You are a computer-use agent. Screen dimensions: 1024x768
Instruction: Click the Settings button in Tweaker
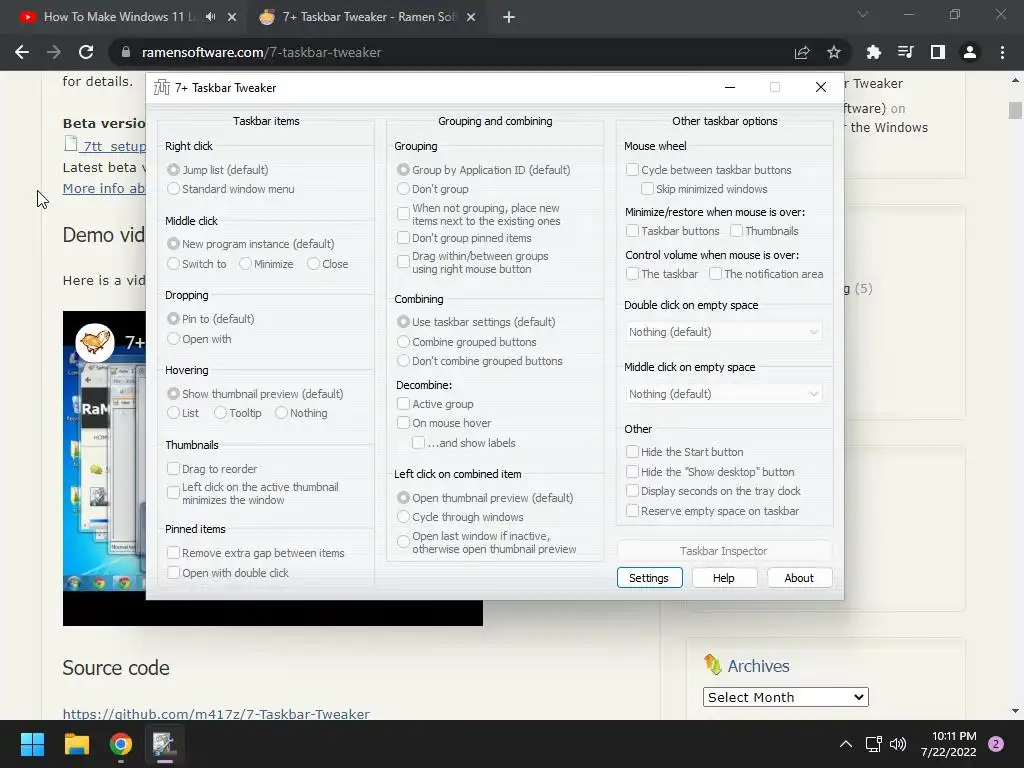click(649, 578)
